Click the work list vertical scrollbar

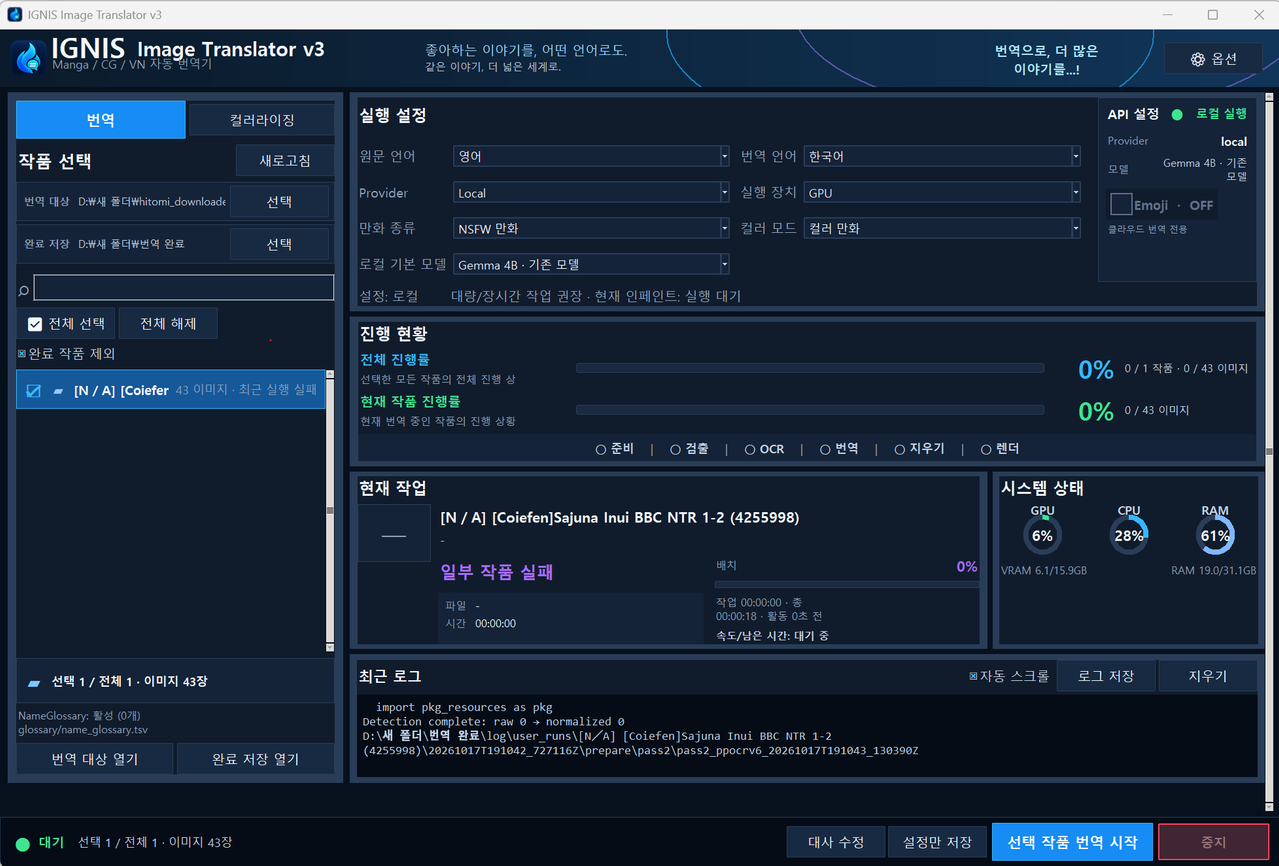pos(330,511)
